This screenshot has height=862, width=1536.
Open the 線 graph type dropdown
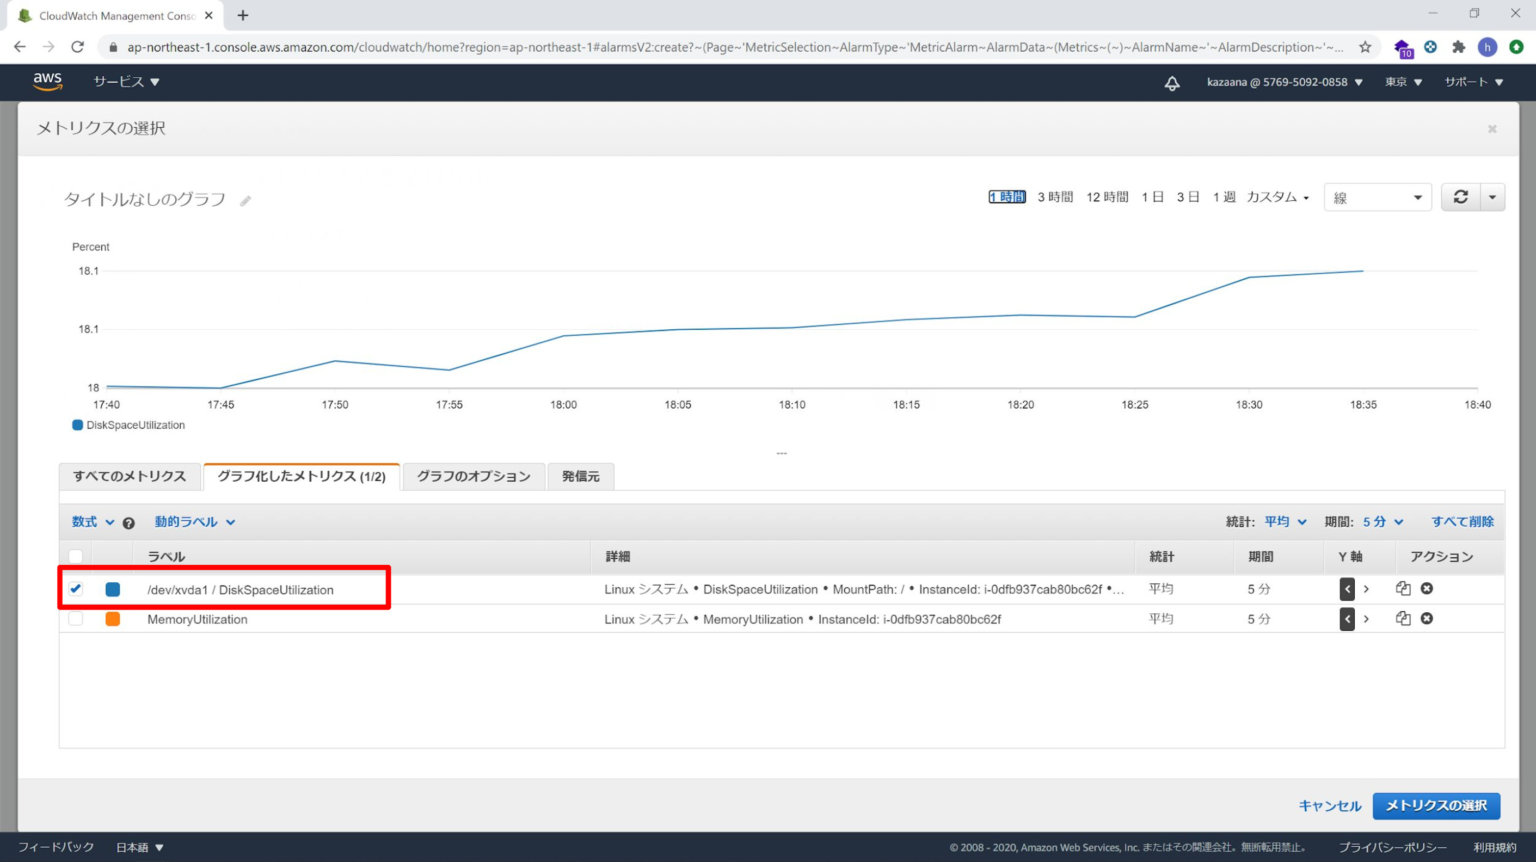tap(1377, 197)
